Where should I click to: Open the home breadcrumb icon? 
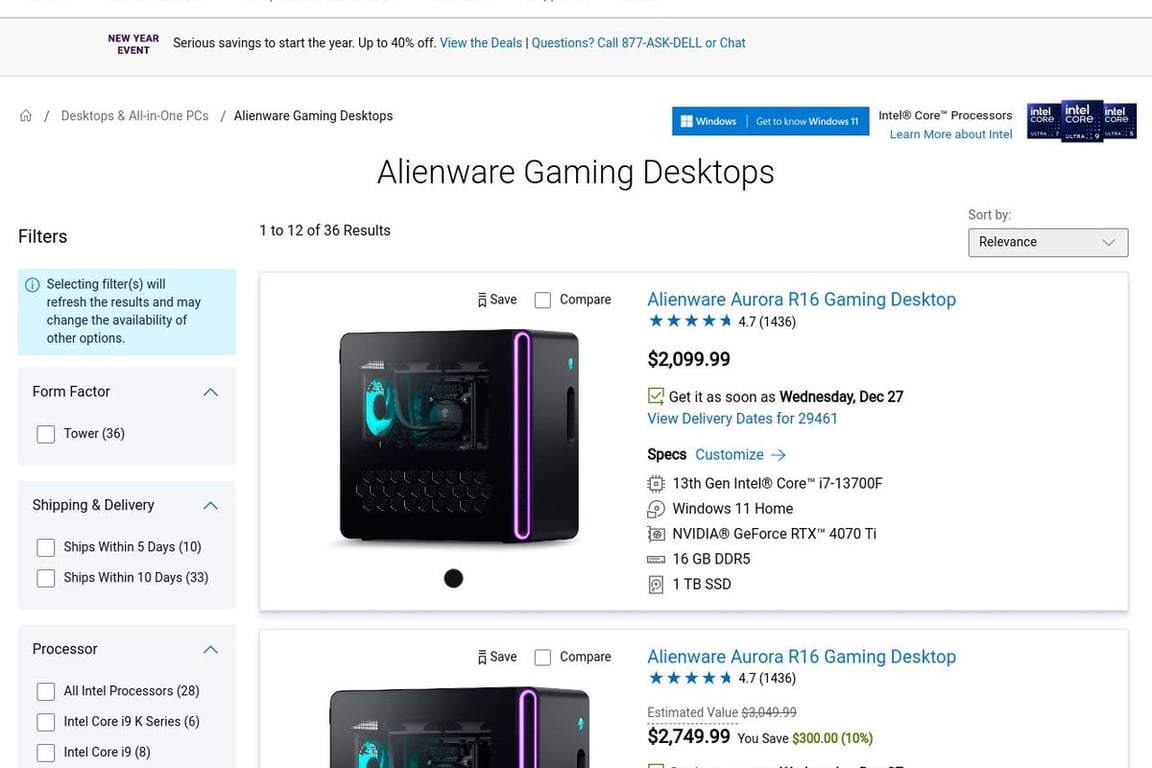[25, 114]
